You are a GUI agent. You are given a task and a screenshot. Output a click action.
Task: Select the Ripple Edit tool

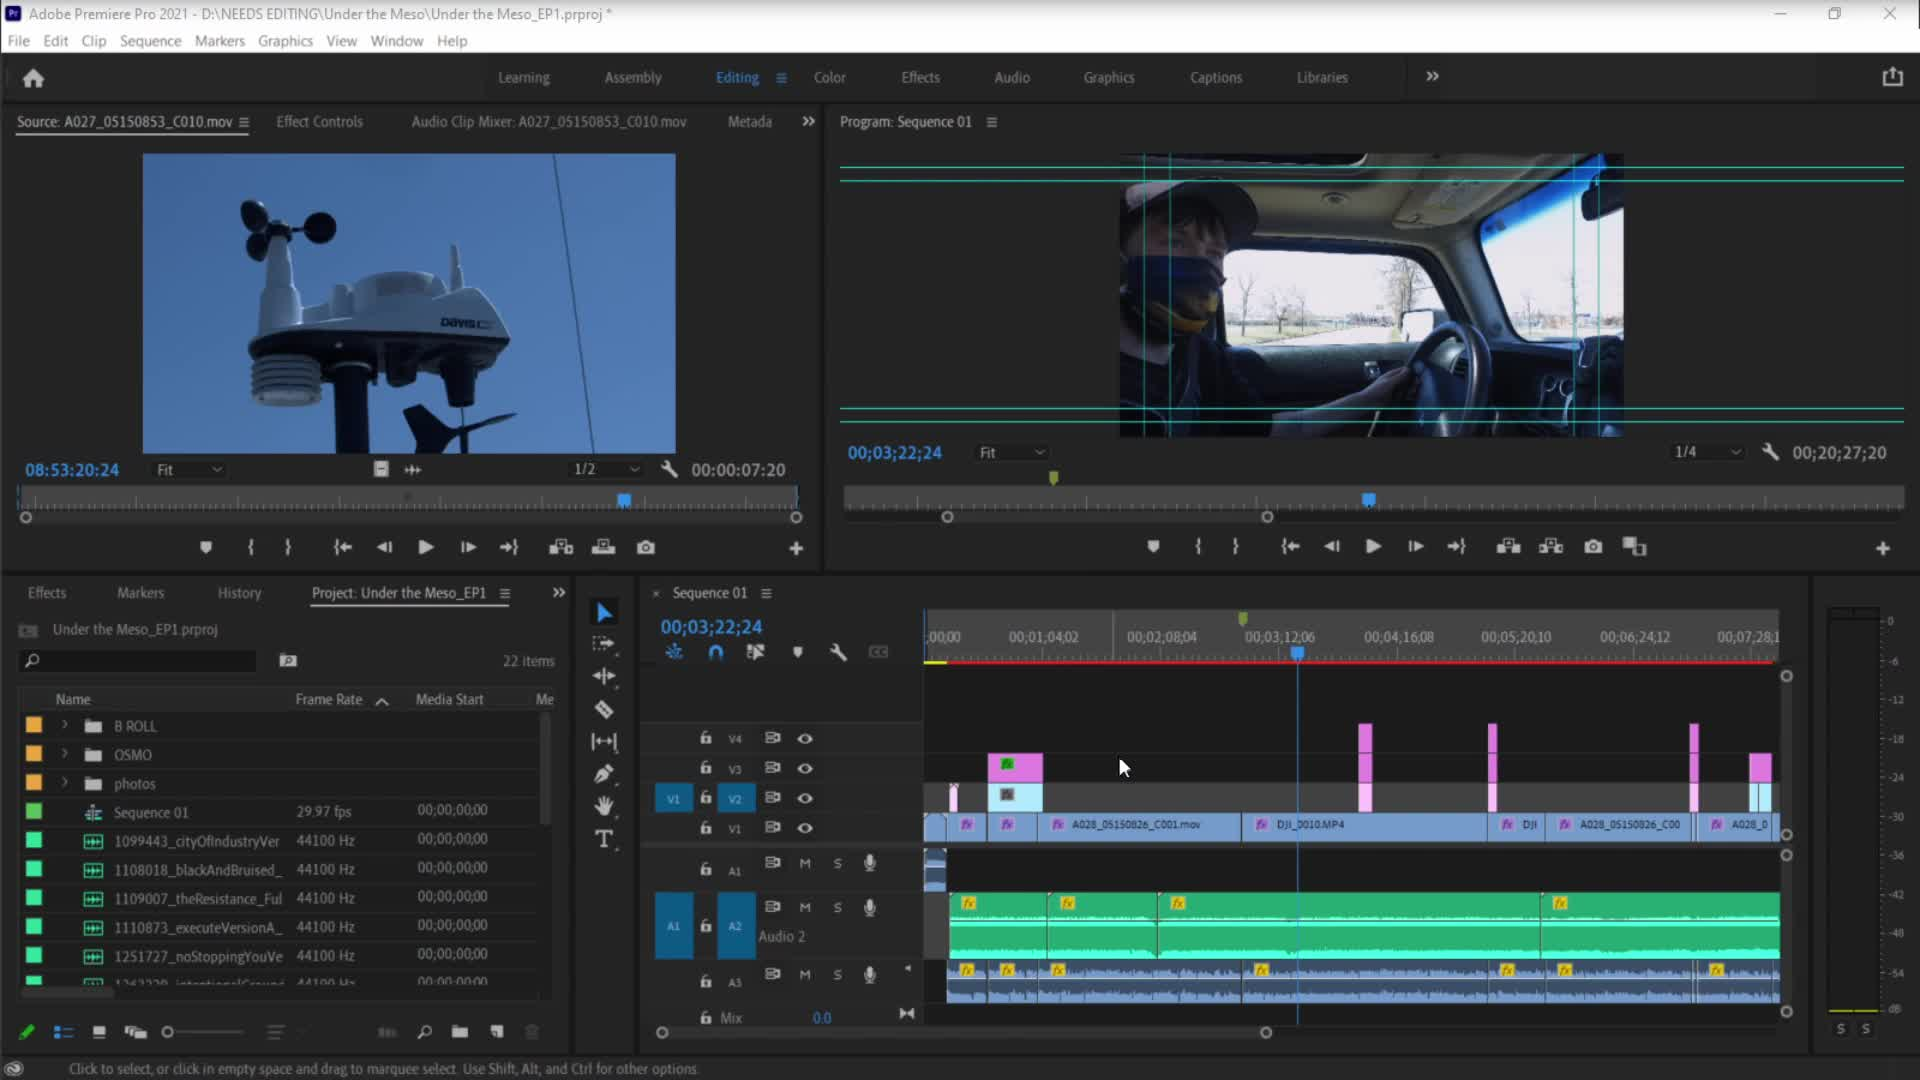pyautogui.click(x=604, y=676)
